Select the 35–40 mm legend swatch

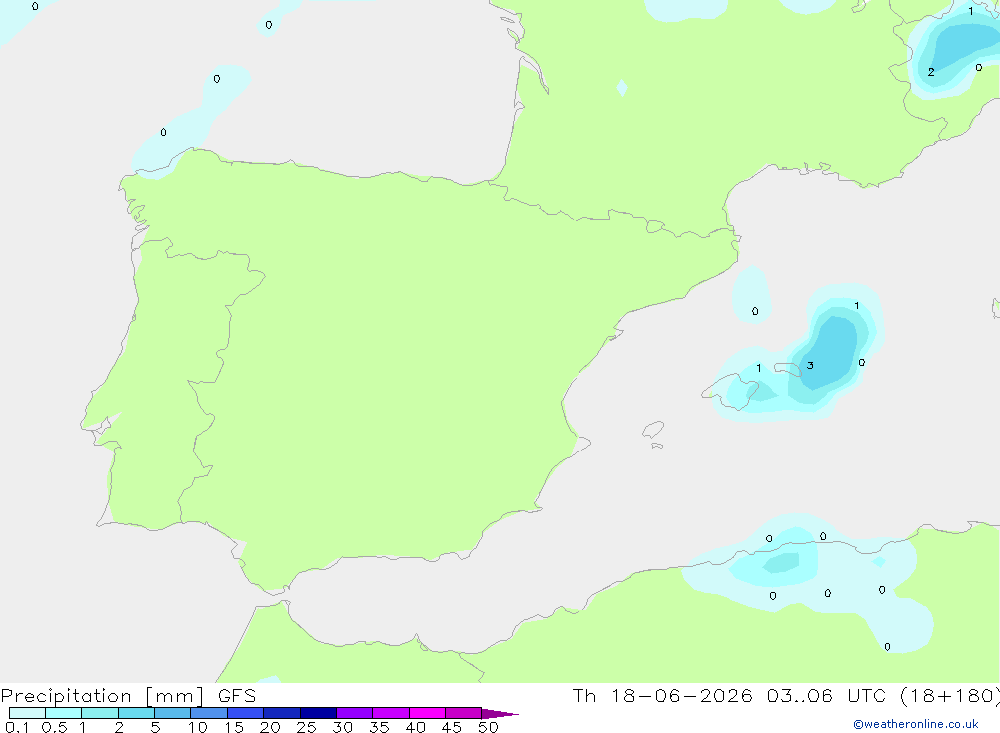[391, 713]
